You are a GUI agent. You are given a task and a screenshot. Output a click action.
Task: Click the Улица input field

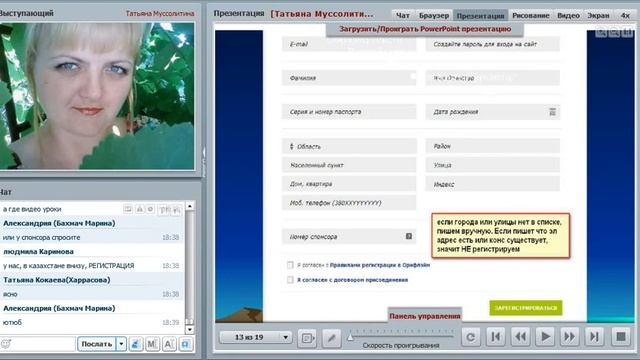coord(493,165)
